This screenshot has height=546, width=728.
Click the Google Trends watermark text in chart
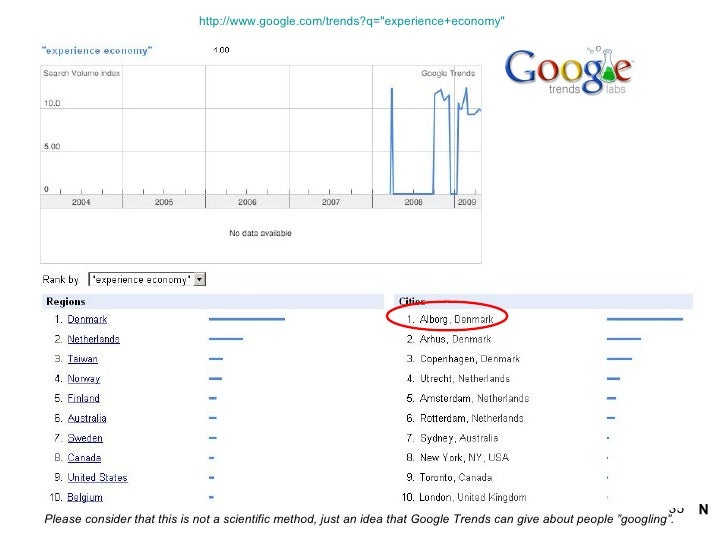[x=448, y=73]
